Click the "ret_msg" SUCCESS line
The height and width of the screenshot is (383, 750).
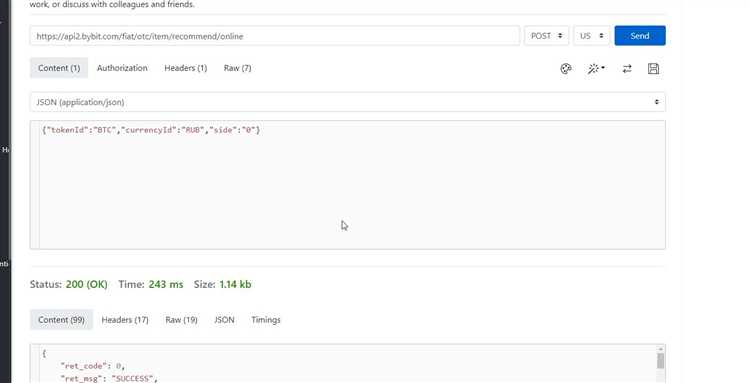click(x=109, y=378)
